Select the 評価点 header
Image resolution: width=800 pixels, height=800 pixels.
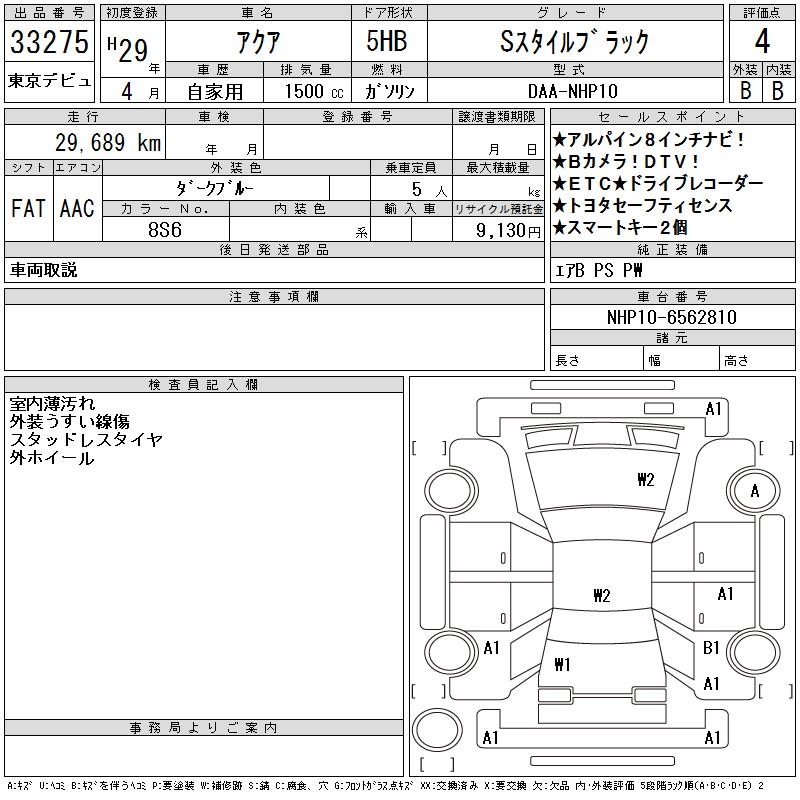(x=762, y=13)
